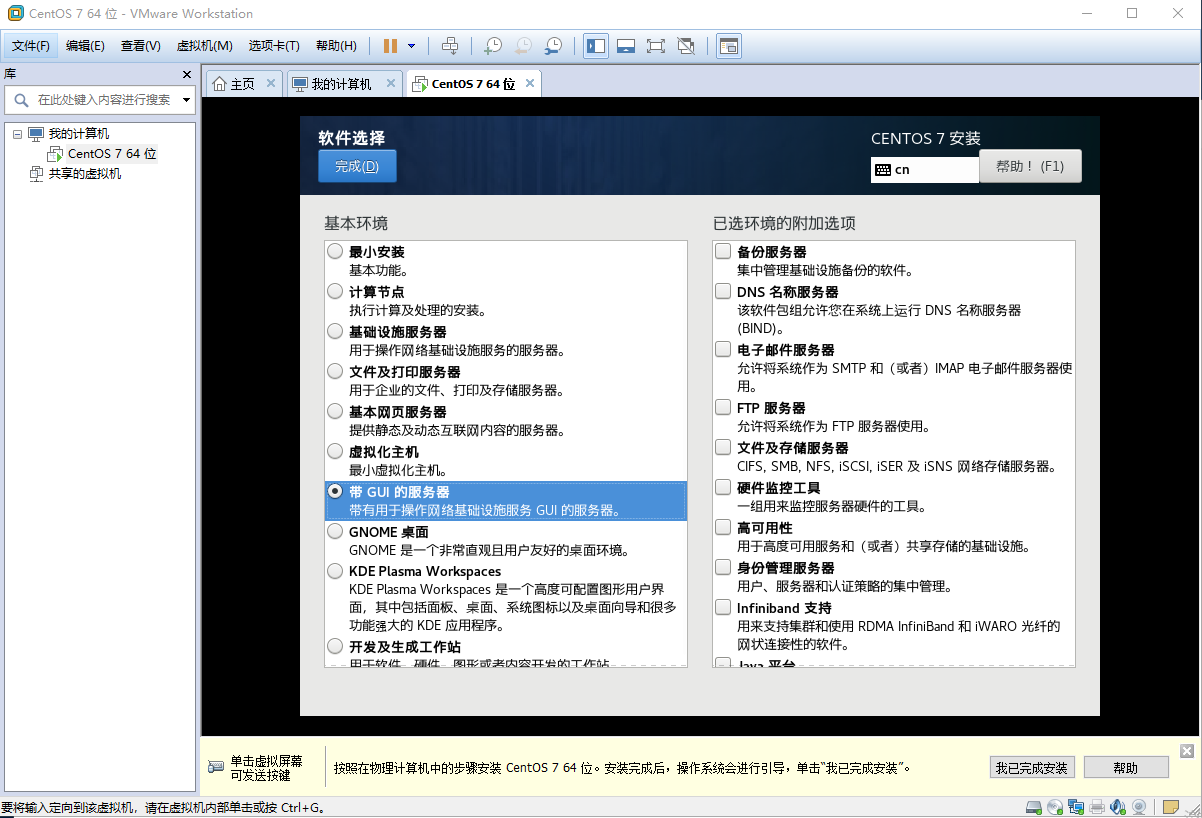Check the 身份管理服务器 checkbox
The image size is (1202, 818).
coord(723,567)
